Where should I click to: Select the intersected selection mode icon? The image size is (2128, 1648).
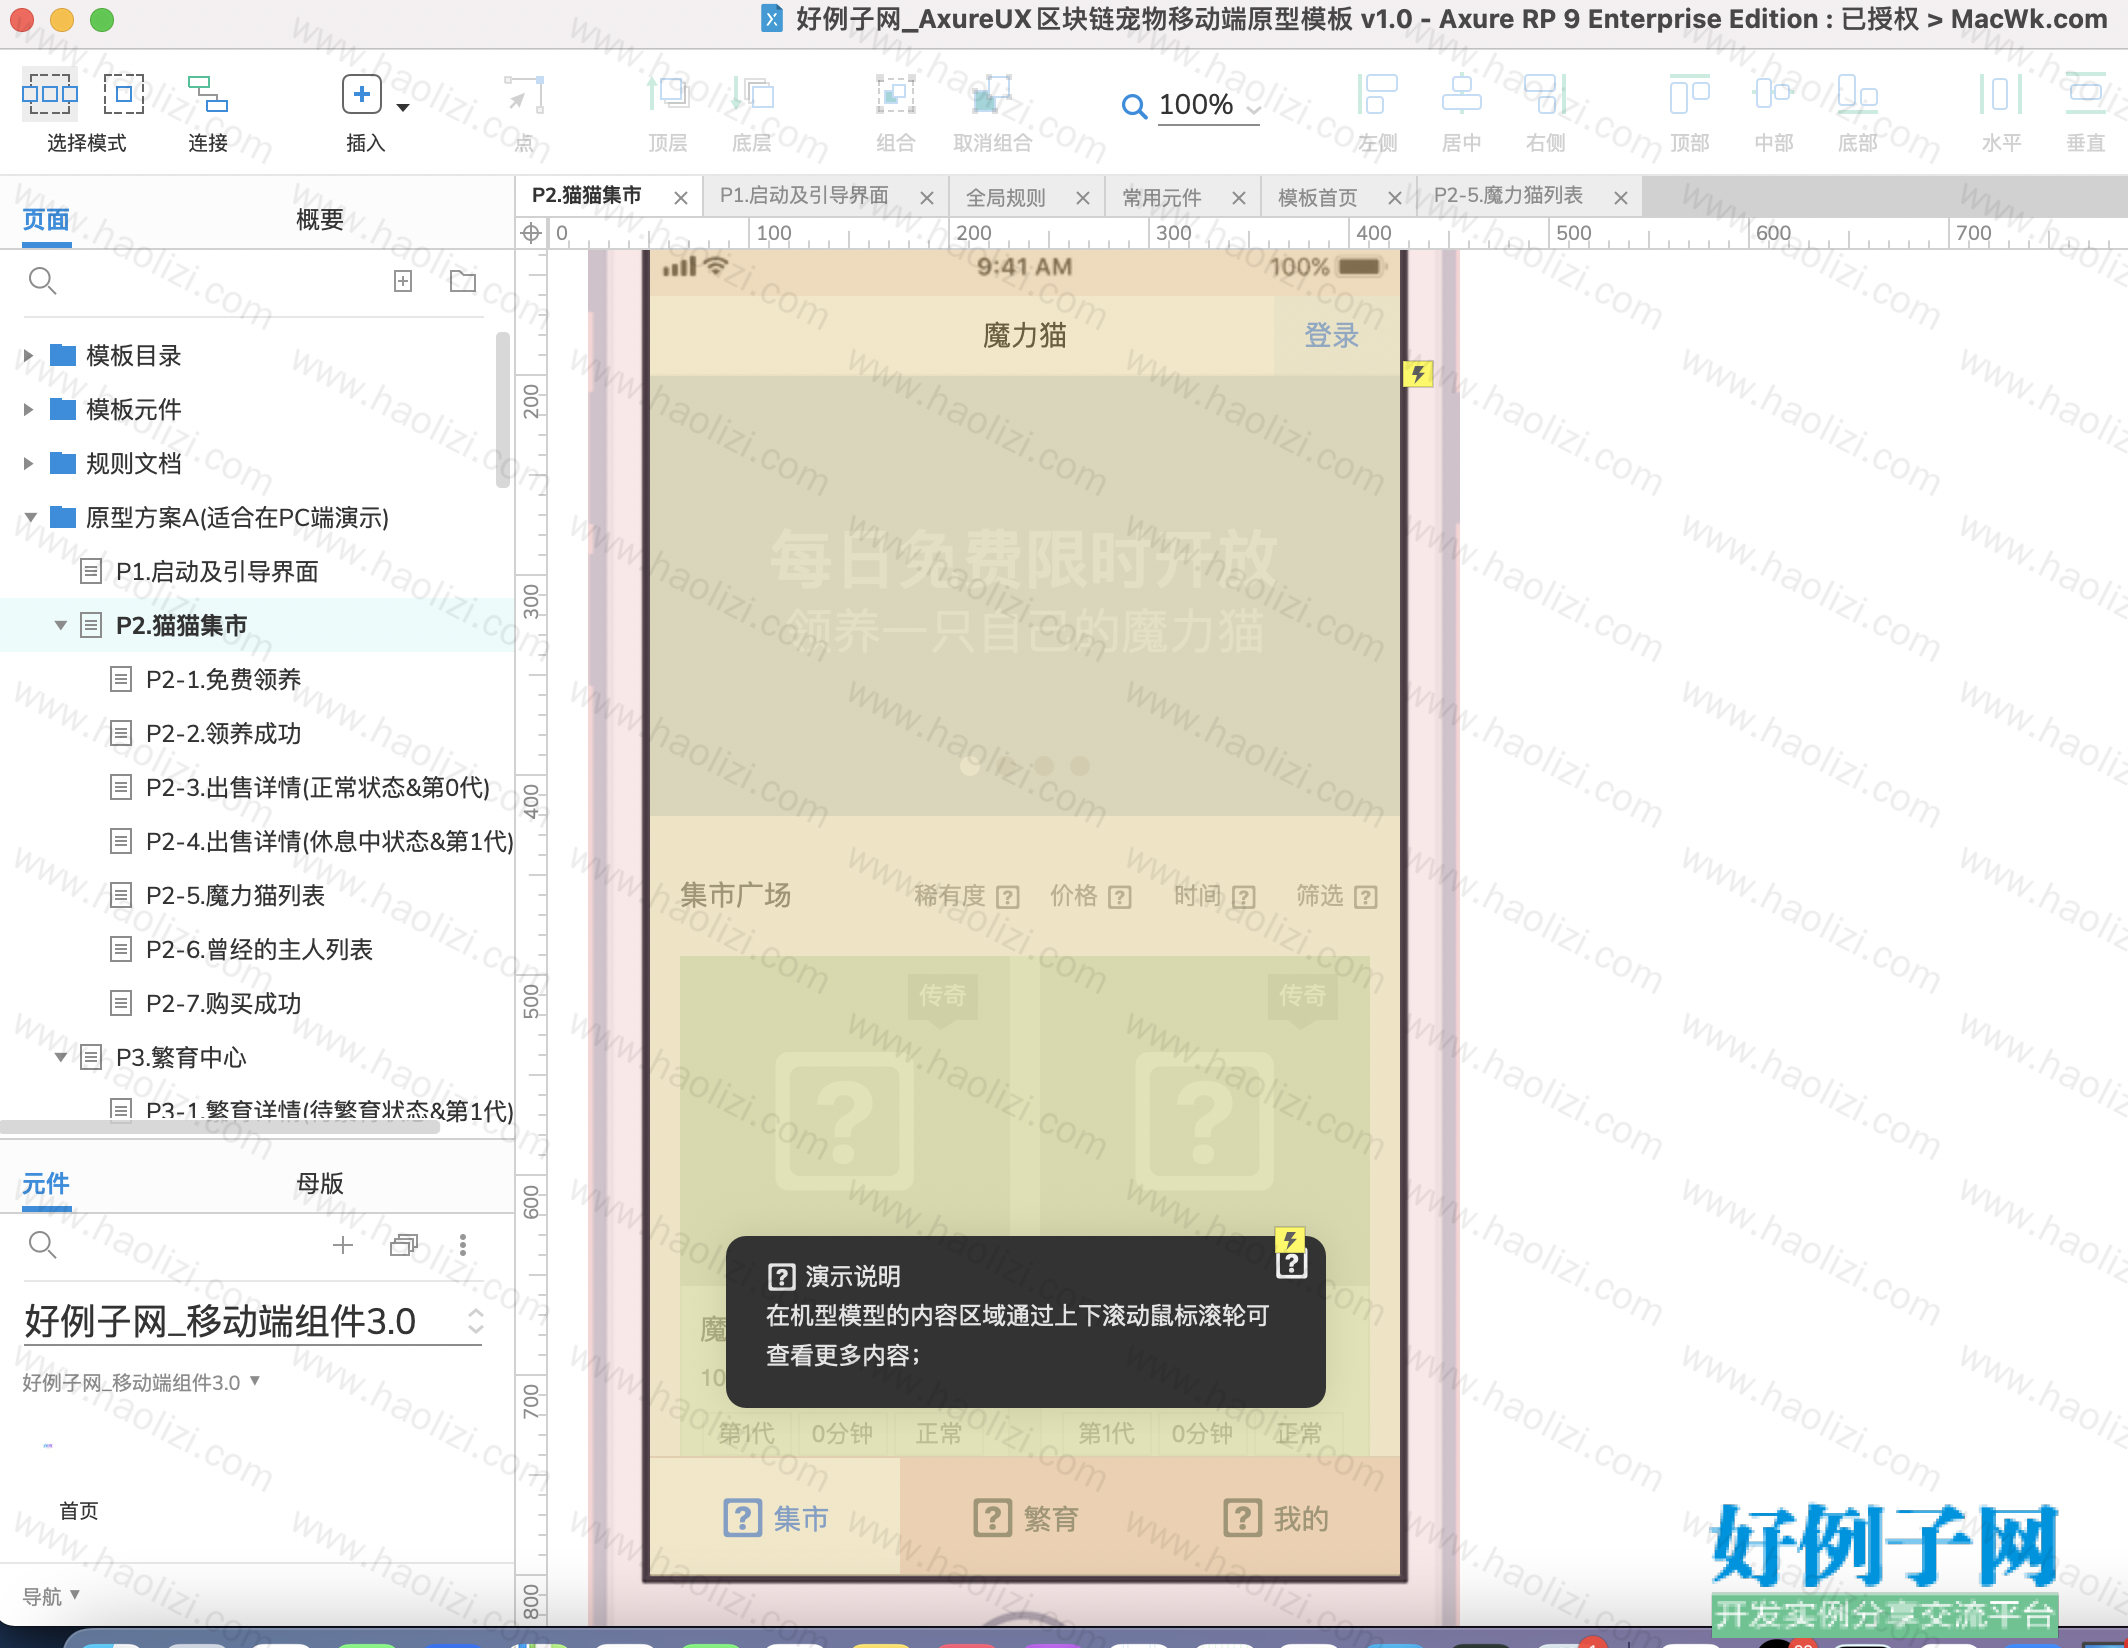(49, 95)
